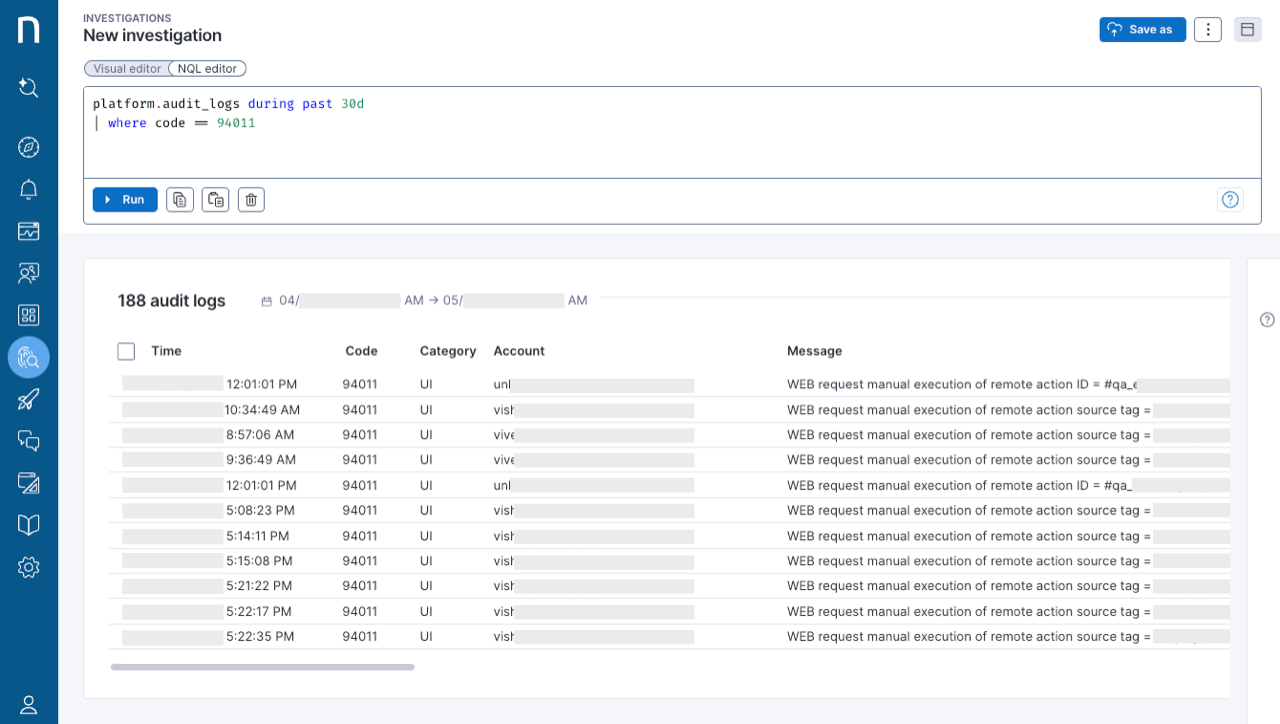Select the highlighted Investigations magnifier icon
1280x724 pixels.
click(28, 357)
